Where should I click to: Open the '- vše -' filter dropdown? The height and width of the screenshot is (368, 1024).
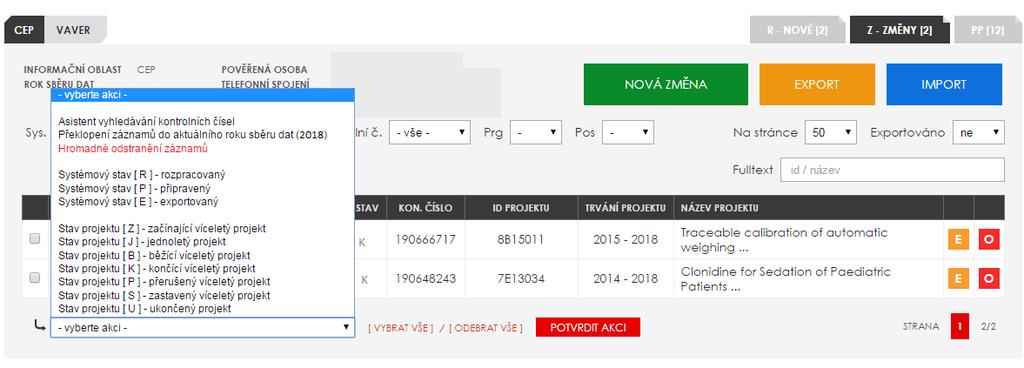pos(430,132)
